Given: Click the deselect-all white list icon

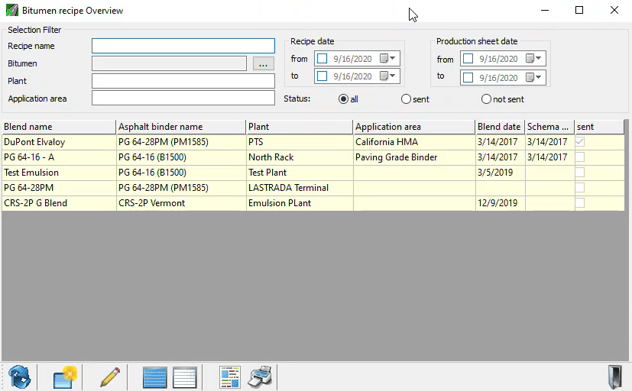Looking at the screenshot, I should [x=185, y=378].
